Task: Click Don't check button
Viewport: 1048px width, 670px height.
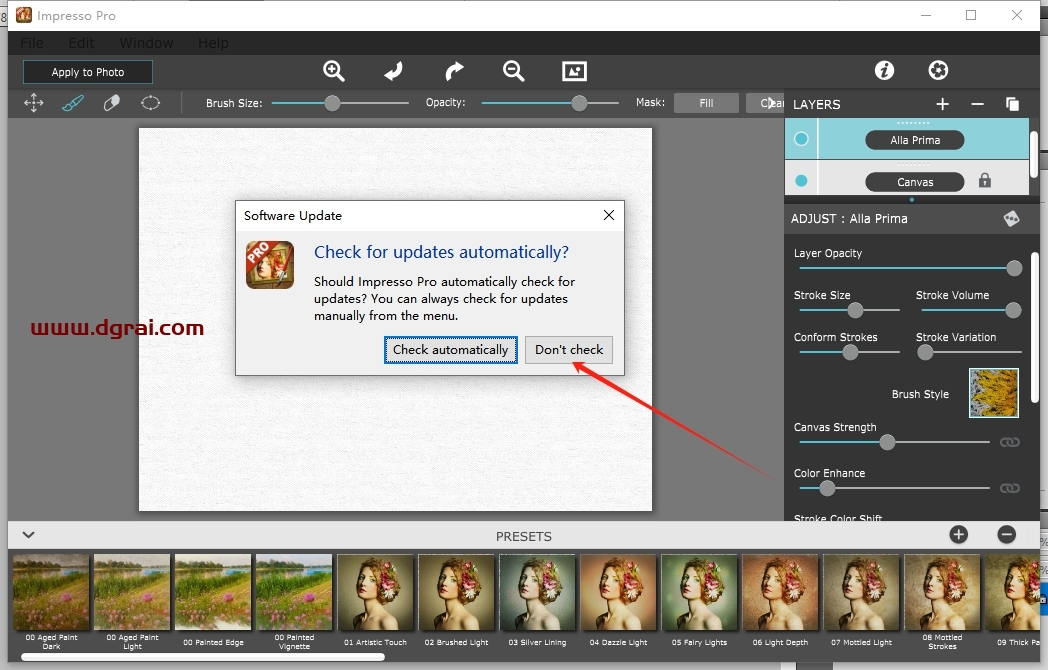Action: [x=569, y=350]
